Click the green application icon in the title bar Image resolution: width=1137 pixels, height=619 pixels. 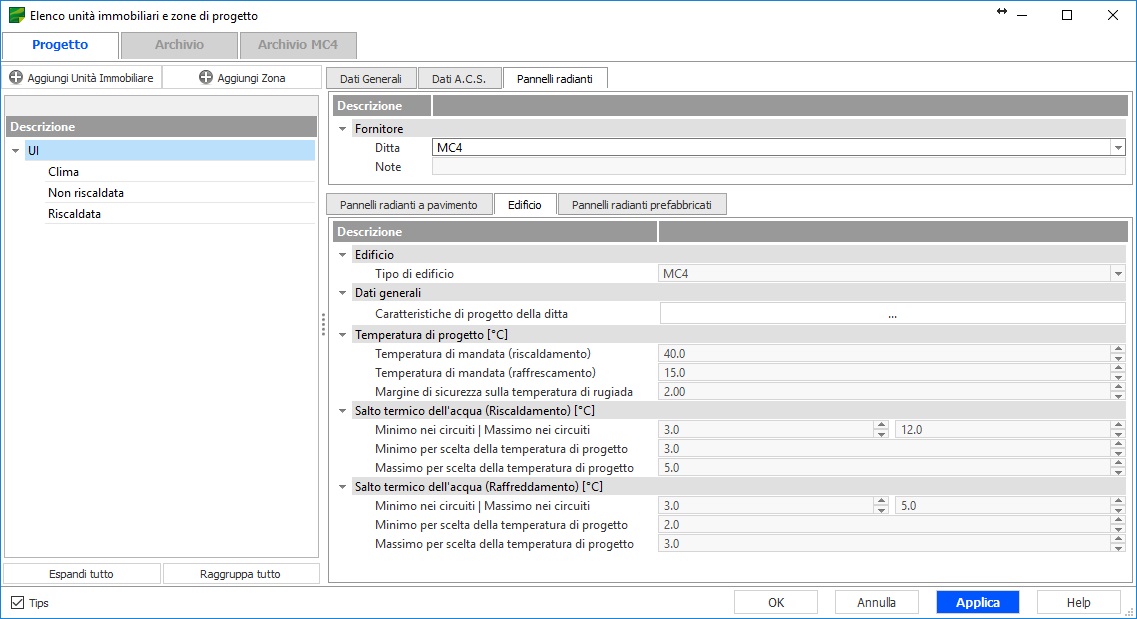(x=16, y=15)
